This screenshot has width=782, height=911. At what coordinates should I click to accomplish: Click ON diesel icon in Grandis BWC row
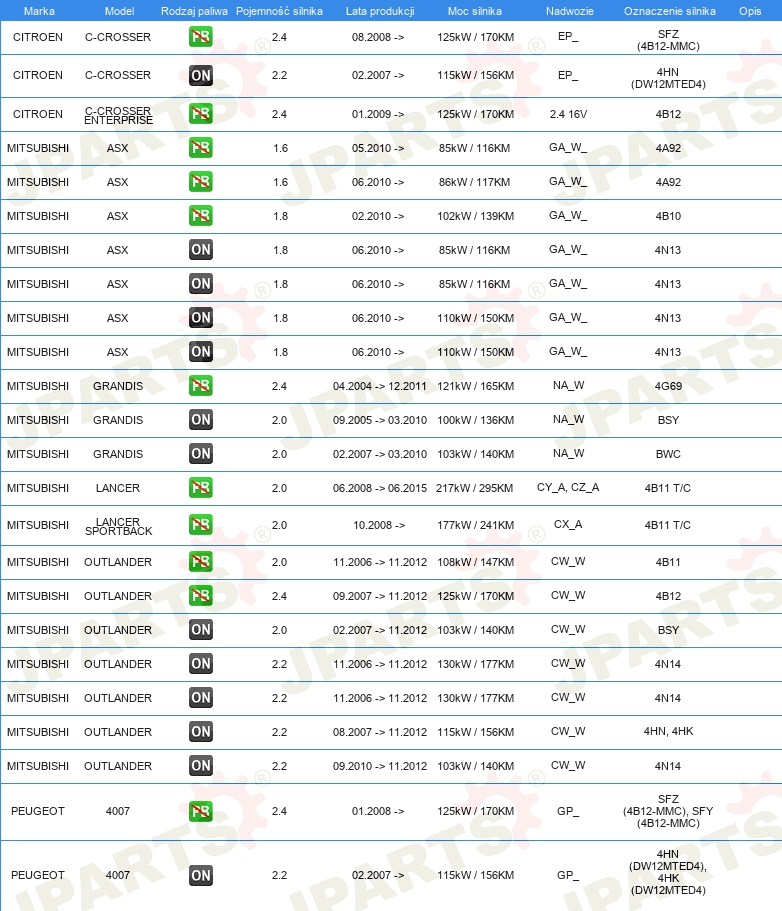[x=200, y=454]
